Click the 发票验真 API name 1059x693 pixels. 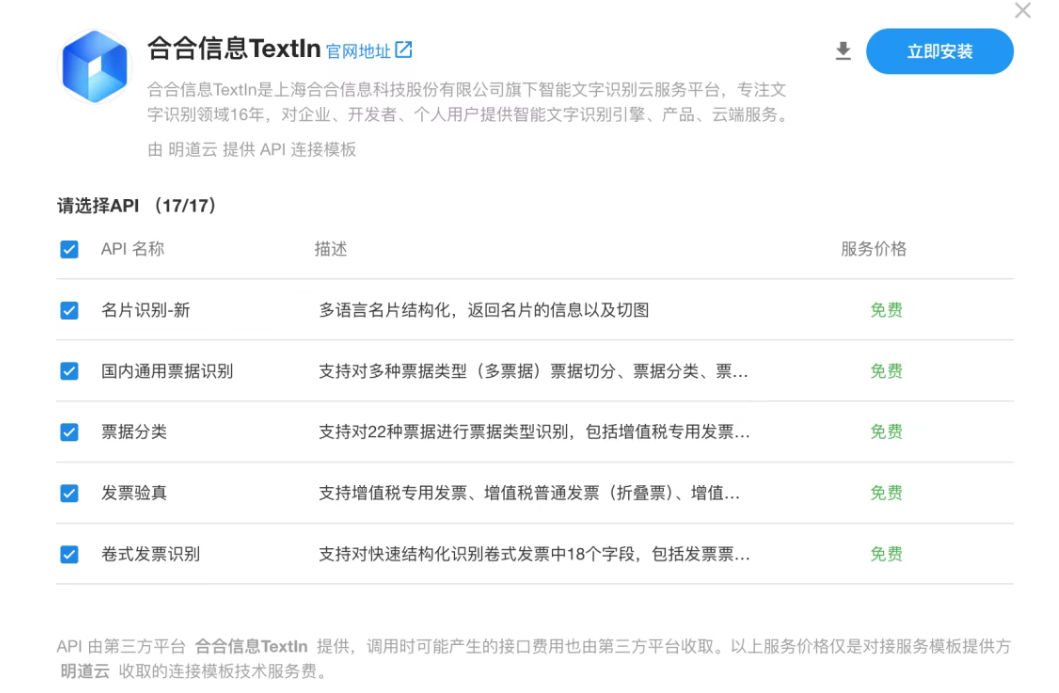click(x=134, y=493)
